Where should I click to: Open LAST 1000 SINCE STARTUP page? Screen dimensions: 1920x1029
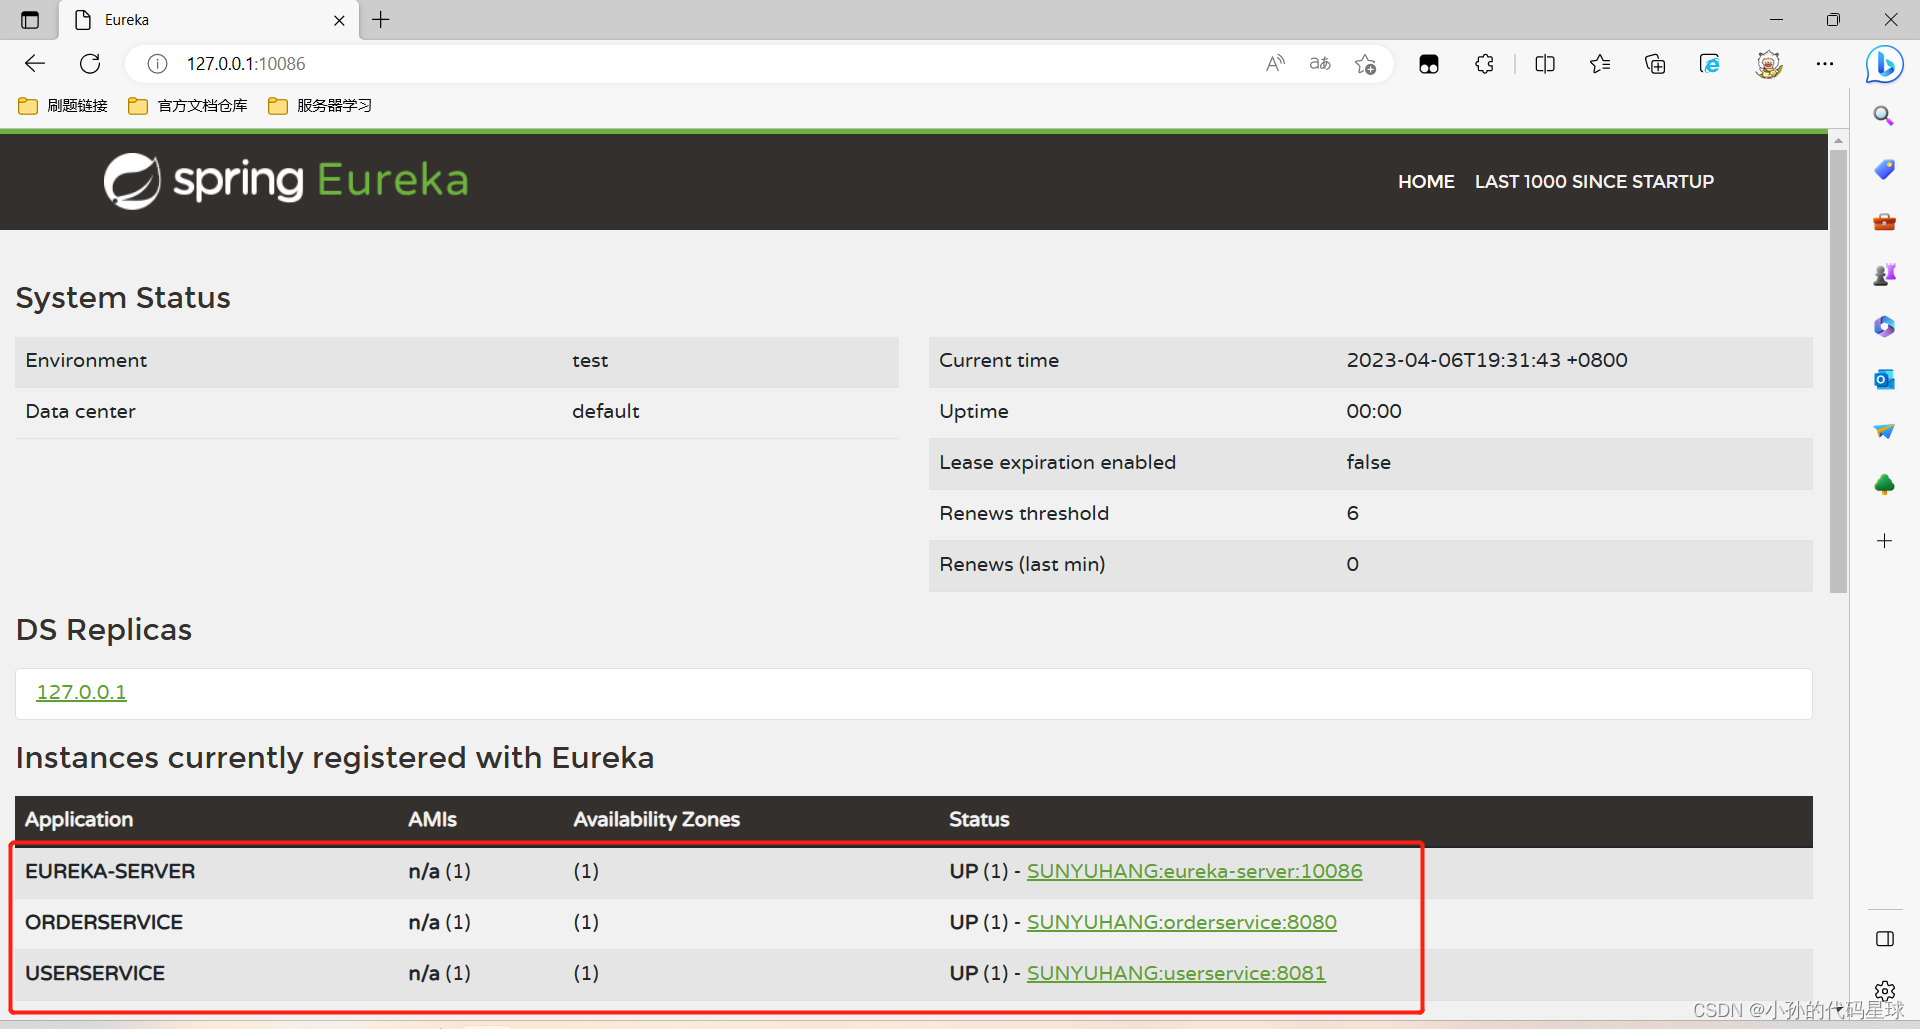coord(1594,182)
